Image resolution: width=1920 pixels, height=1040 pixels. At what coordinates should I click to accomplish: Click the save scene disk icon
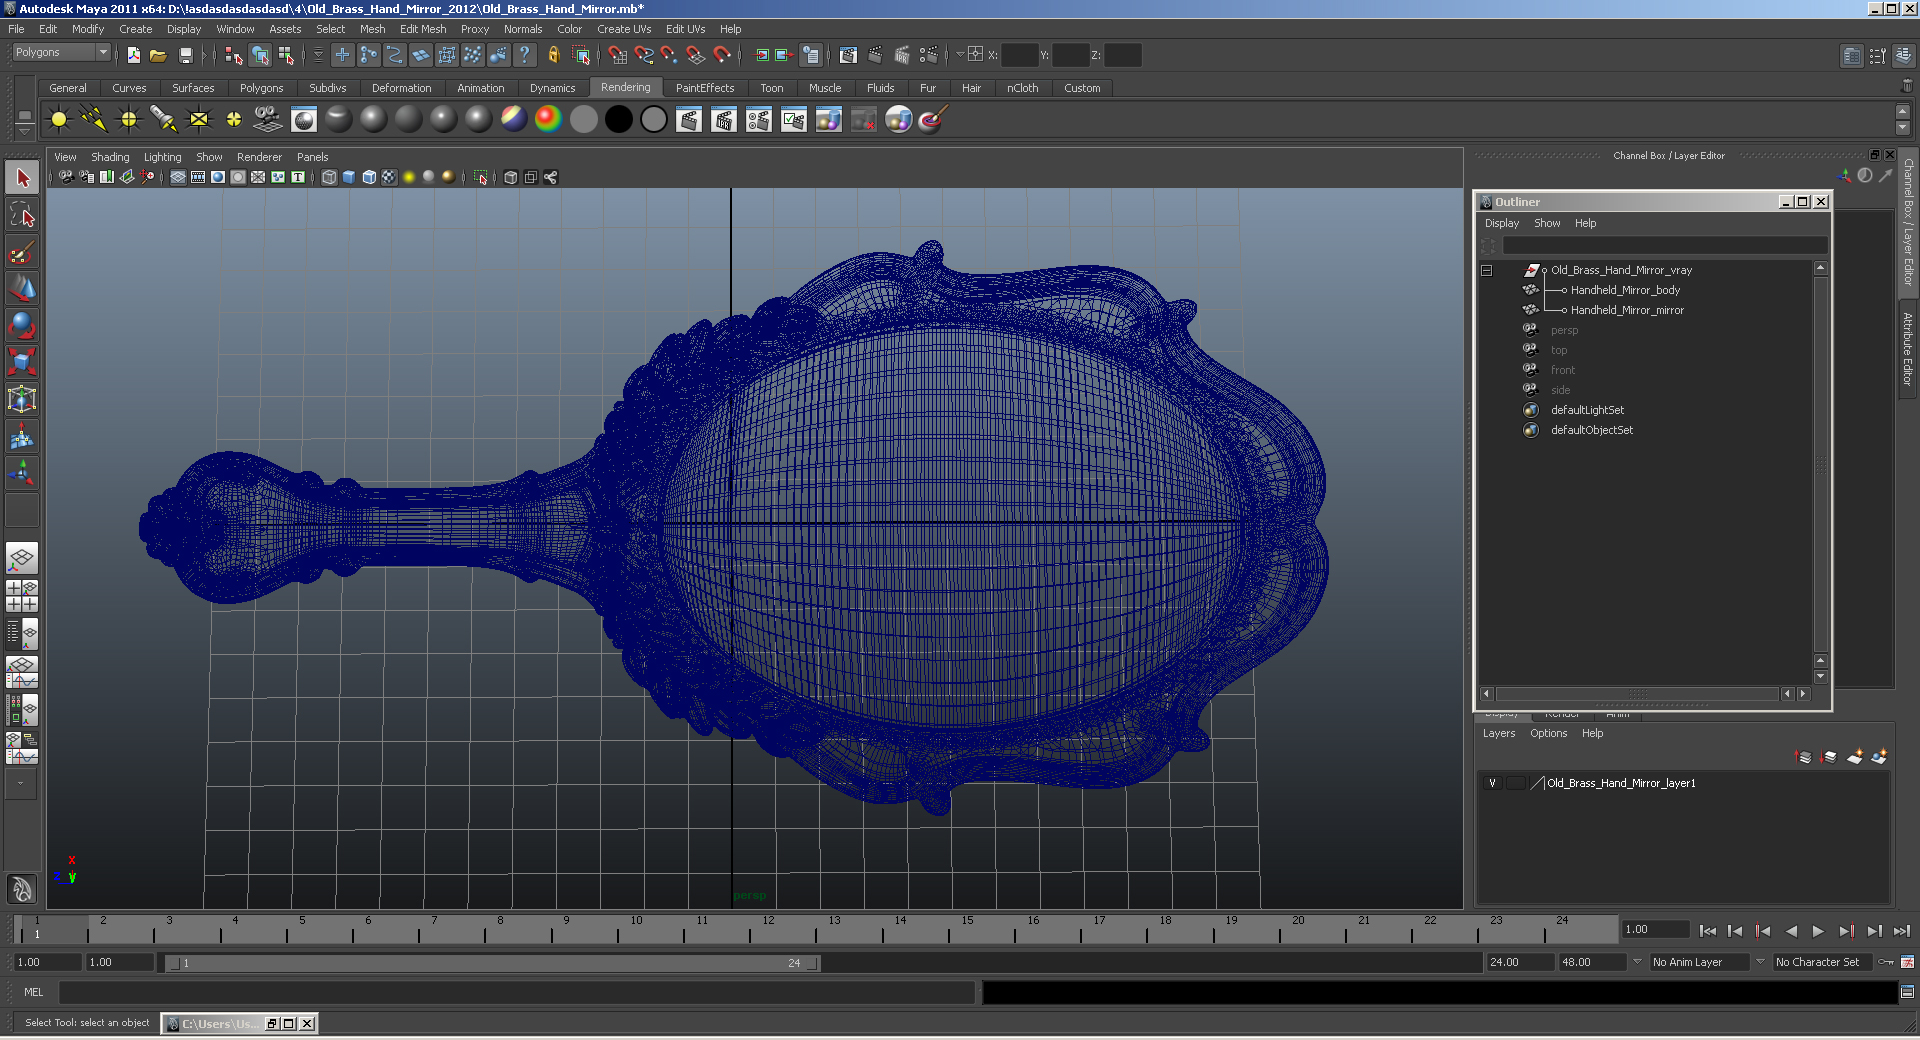point(185,55)
